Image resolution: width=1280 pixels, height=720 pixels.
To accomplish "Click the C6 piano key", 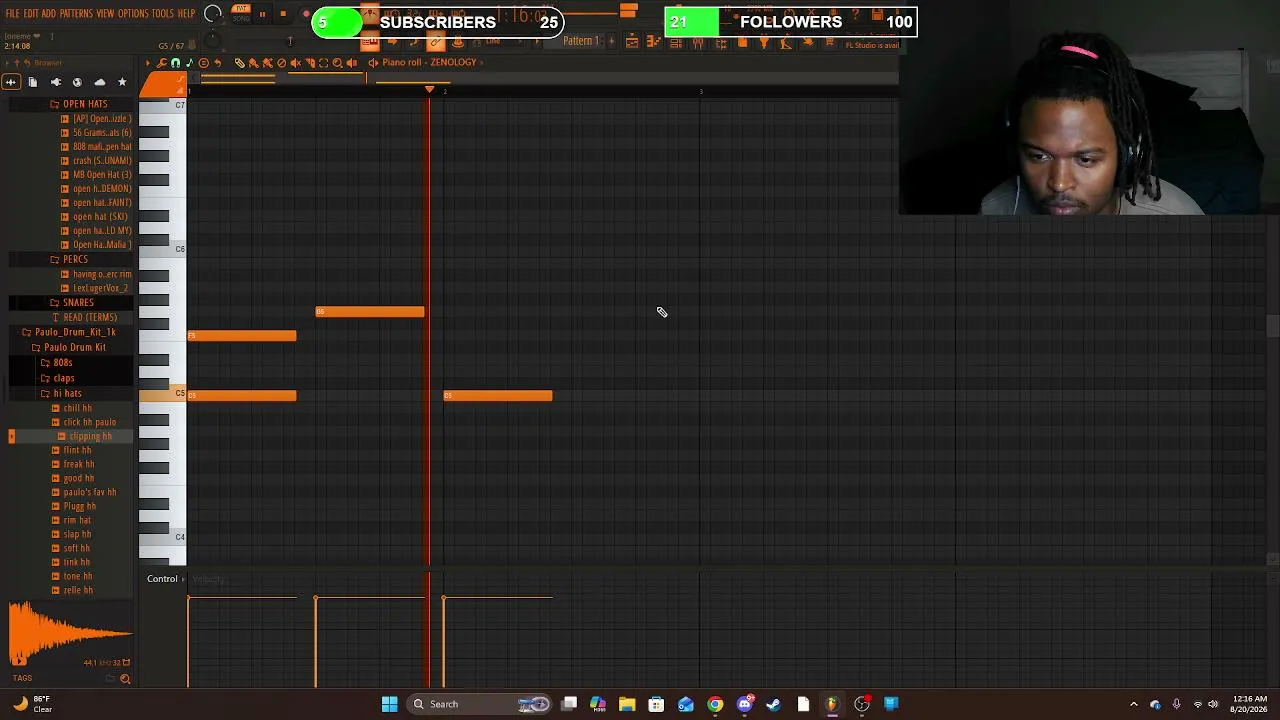I will (162, 250).
